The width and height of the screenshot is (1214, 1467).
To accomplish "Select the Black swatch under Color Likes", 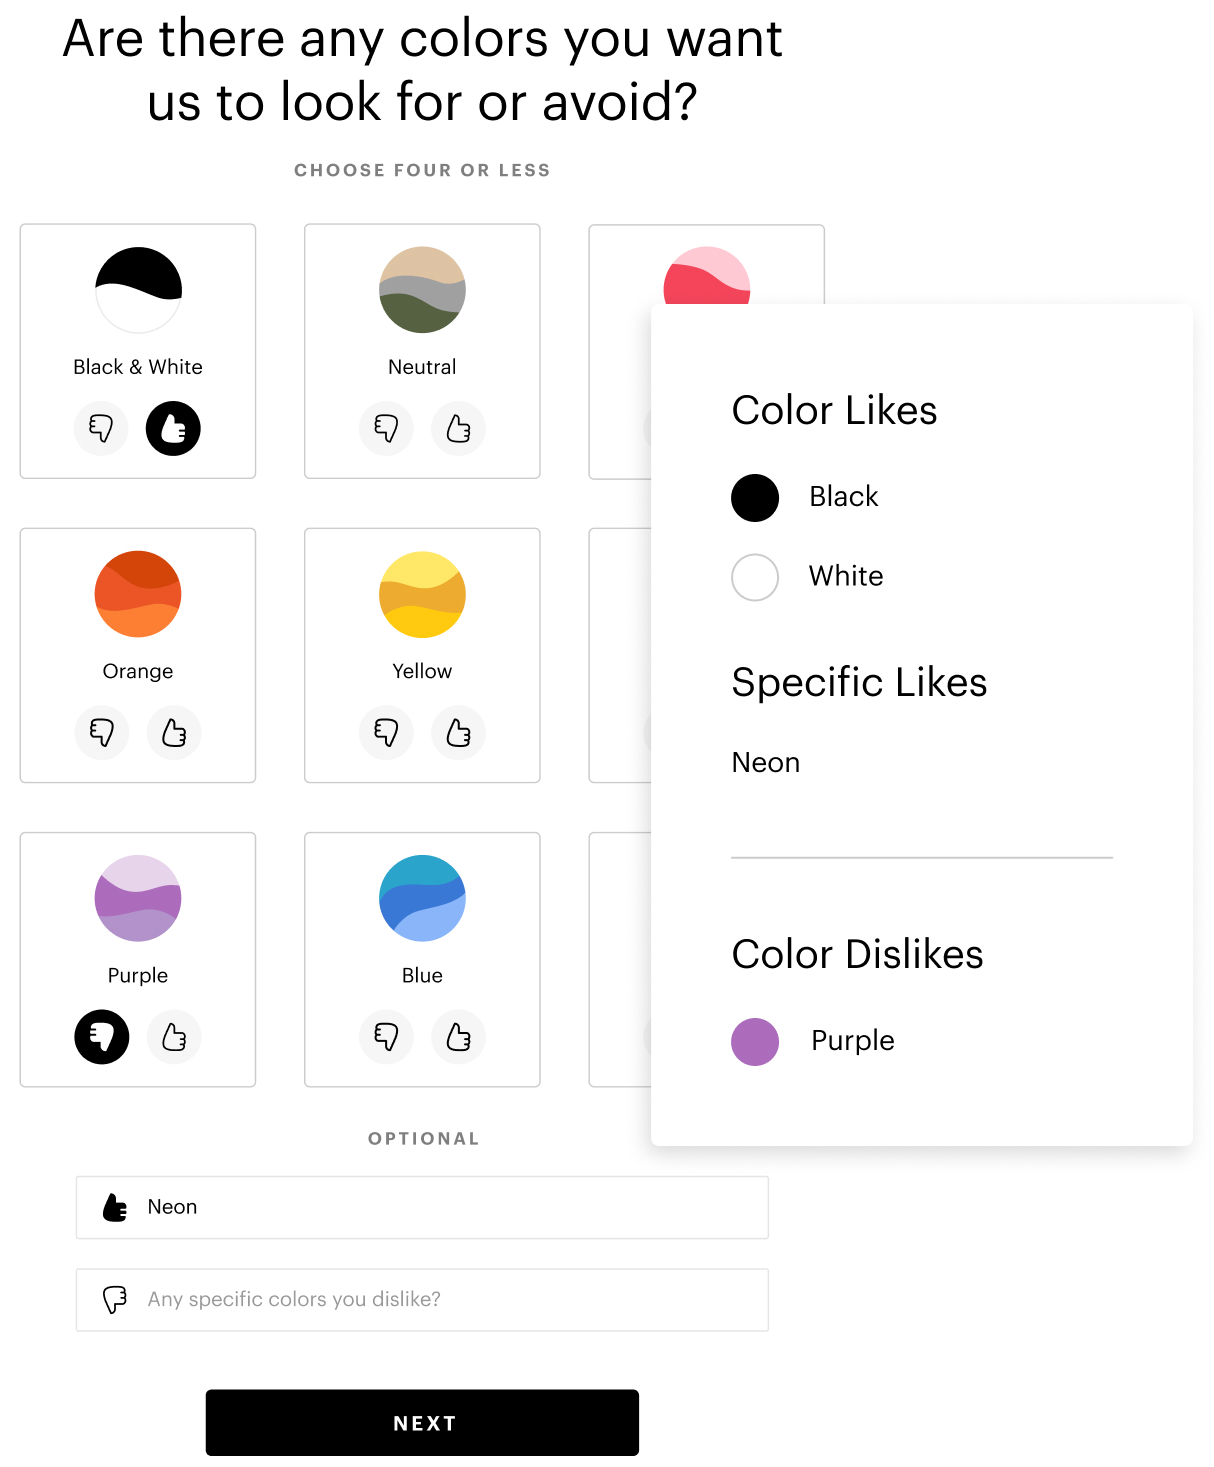I will (x=755, y=497).
